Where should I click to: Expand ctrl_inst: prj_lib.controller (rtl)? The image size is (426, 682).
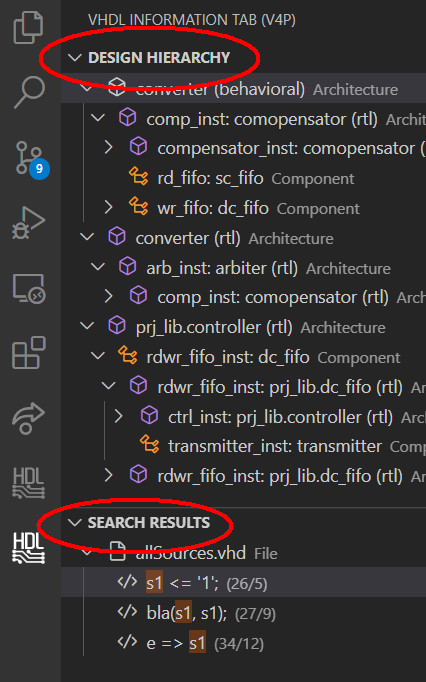coord(119,416)
